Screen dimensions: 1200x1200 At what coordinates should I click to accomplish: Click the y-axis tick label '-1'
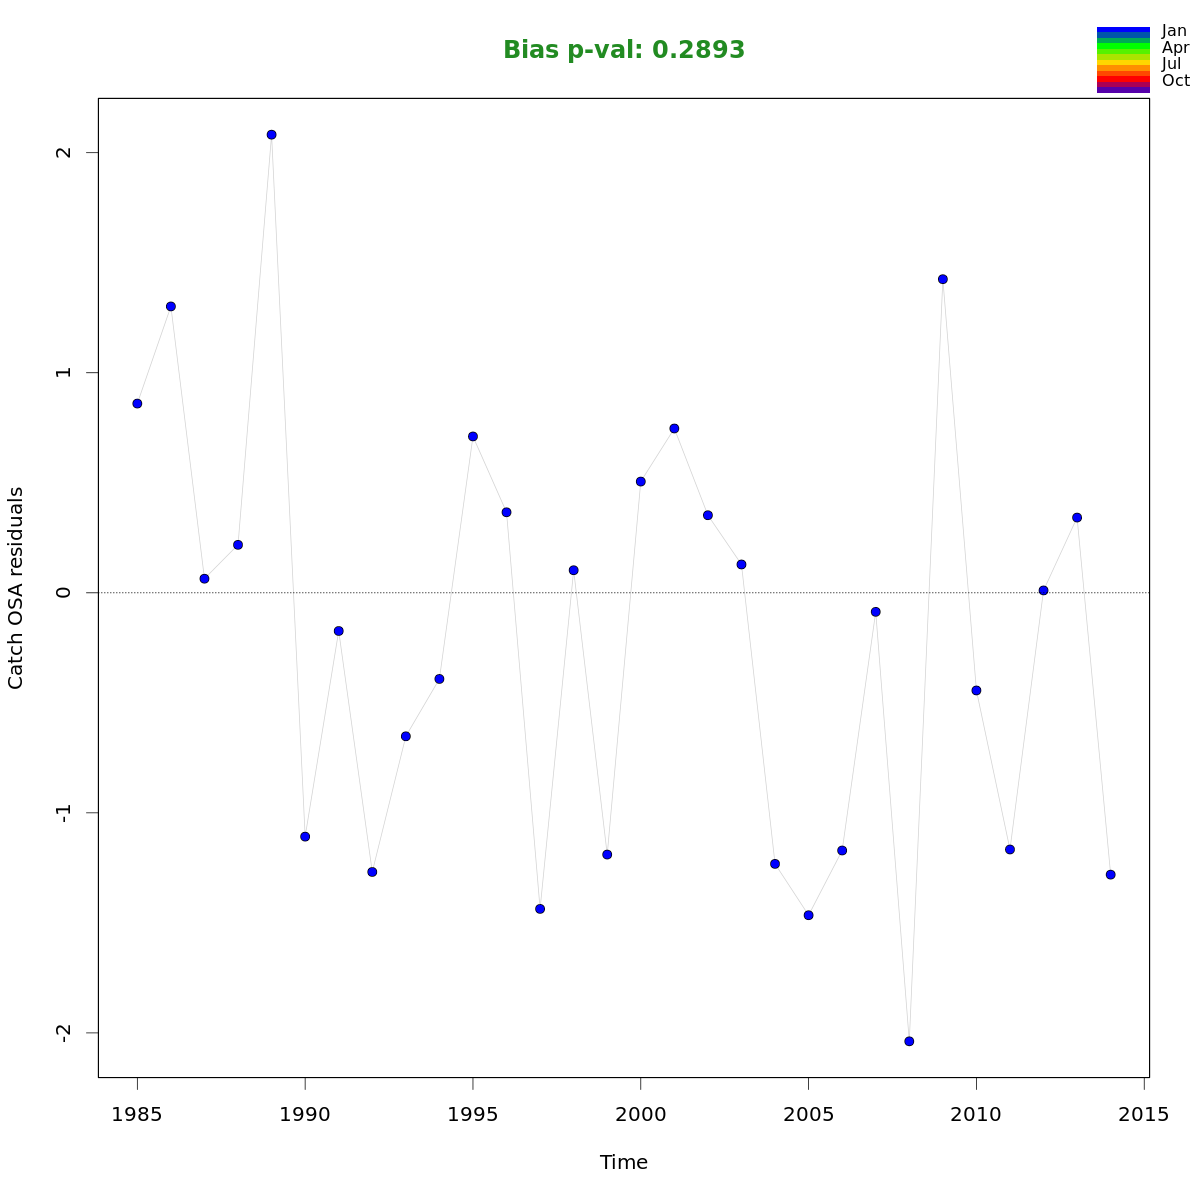click(64, 812)
